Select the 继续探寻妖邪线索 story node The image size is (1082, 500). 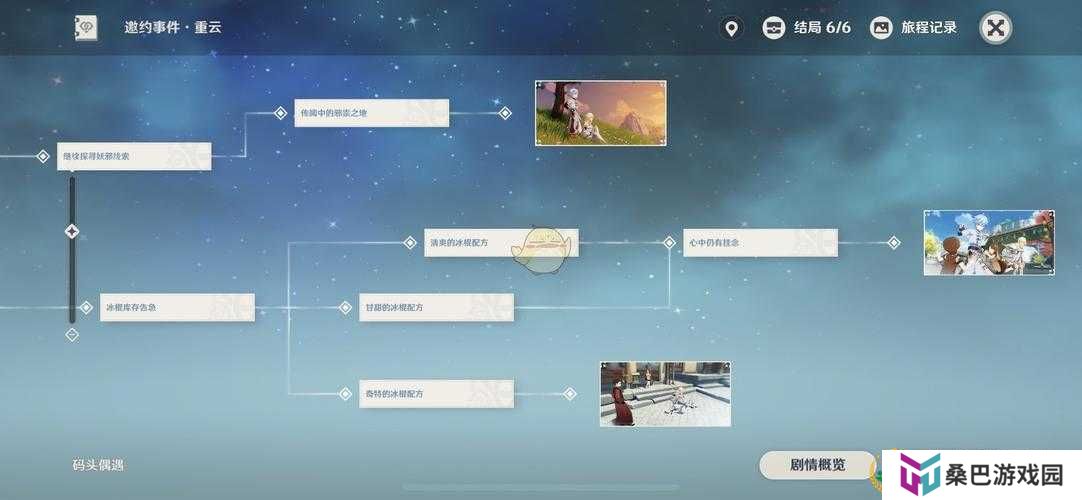(x=134, y=157)
